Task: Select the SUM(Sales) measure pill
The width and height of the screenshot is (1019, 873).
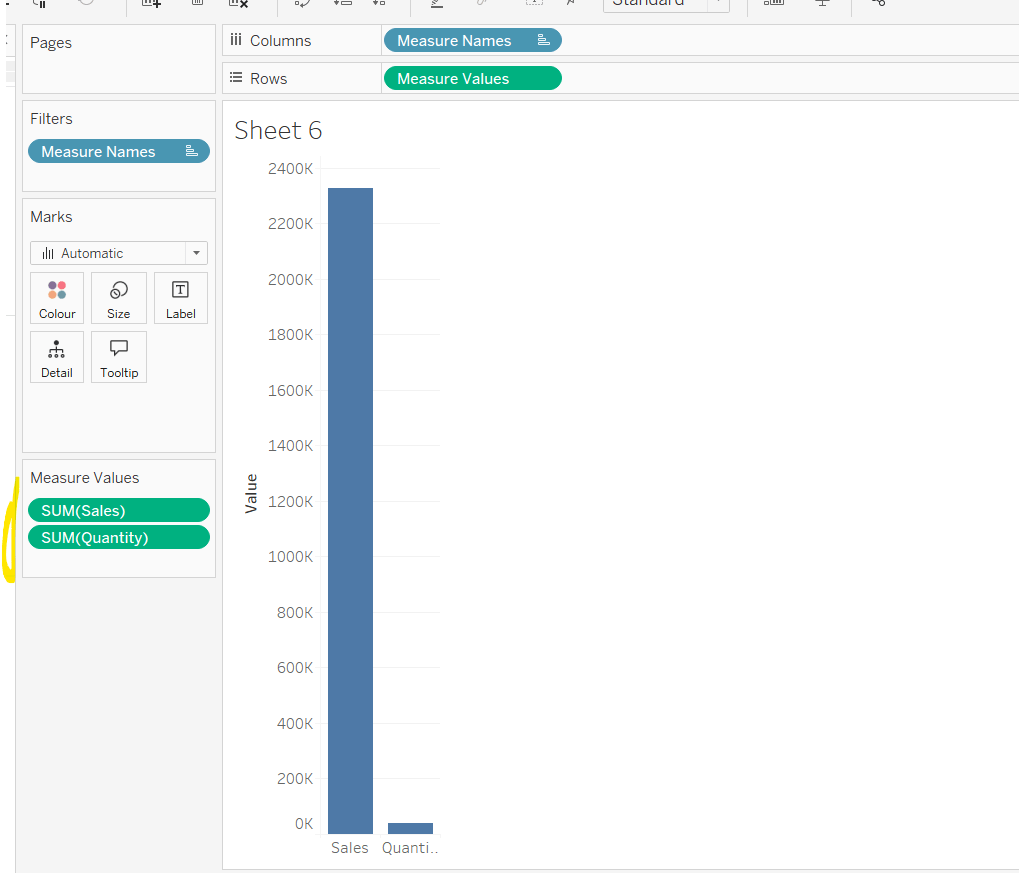Action: point(118,510)
